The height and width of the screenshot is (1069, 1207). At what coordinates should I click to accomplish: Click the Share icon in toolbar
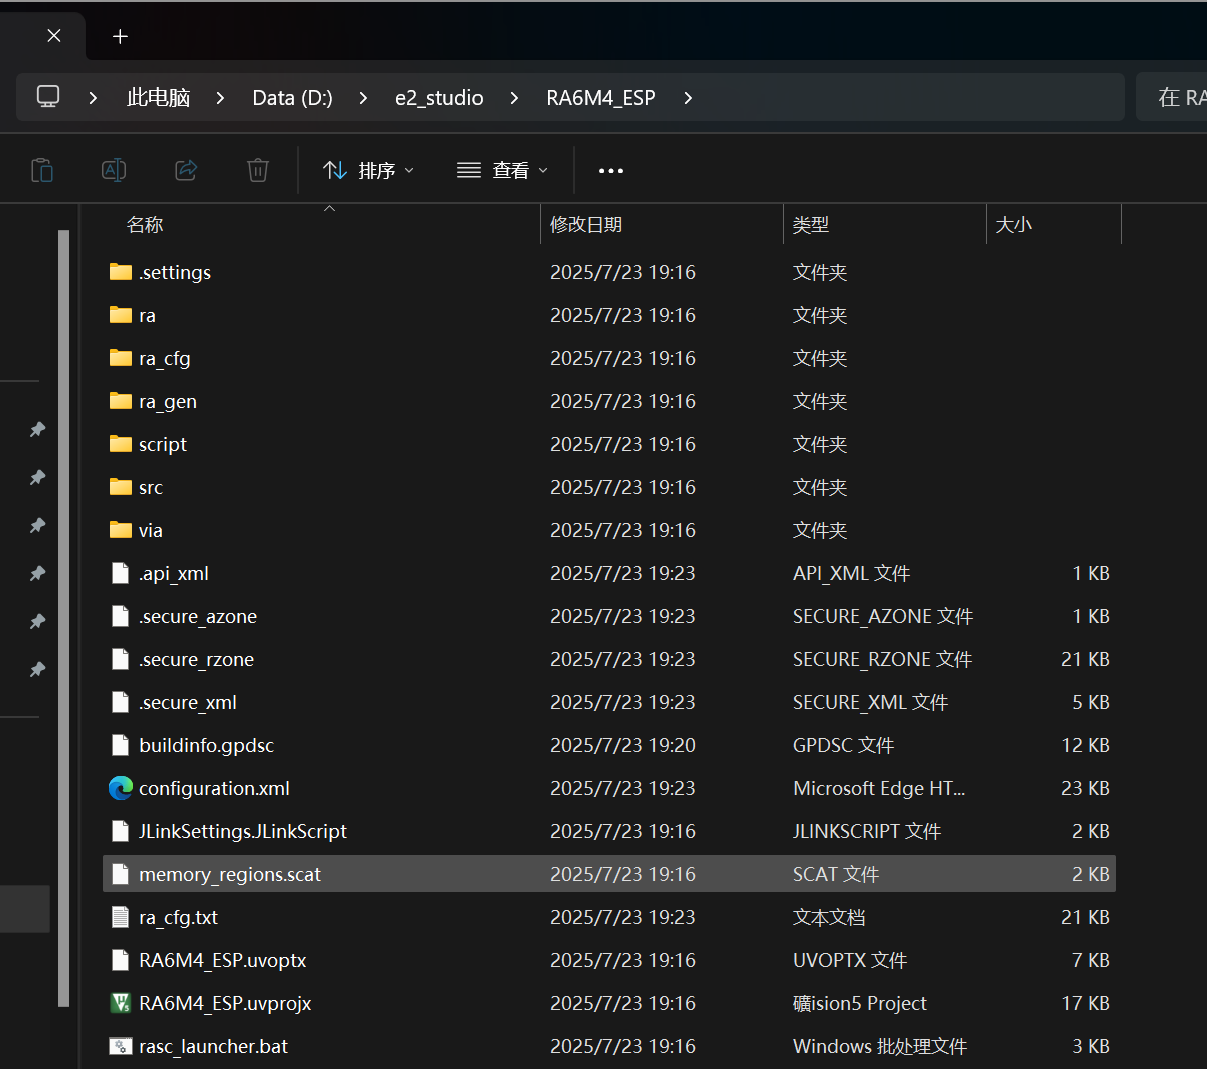tap(186, 170)
